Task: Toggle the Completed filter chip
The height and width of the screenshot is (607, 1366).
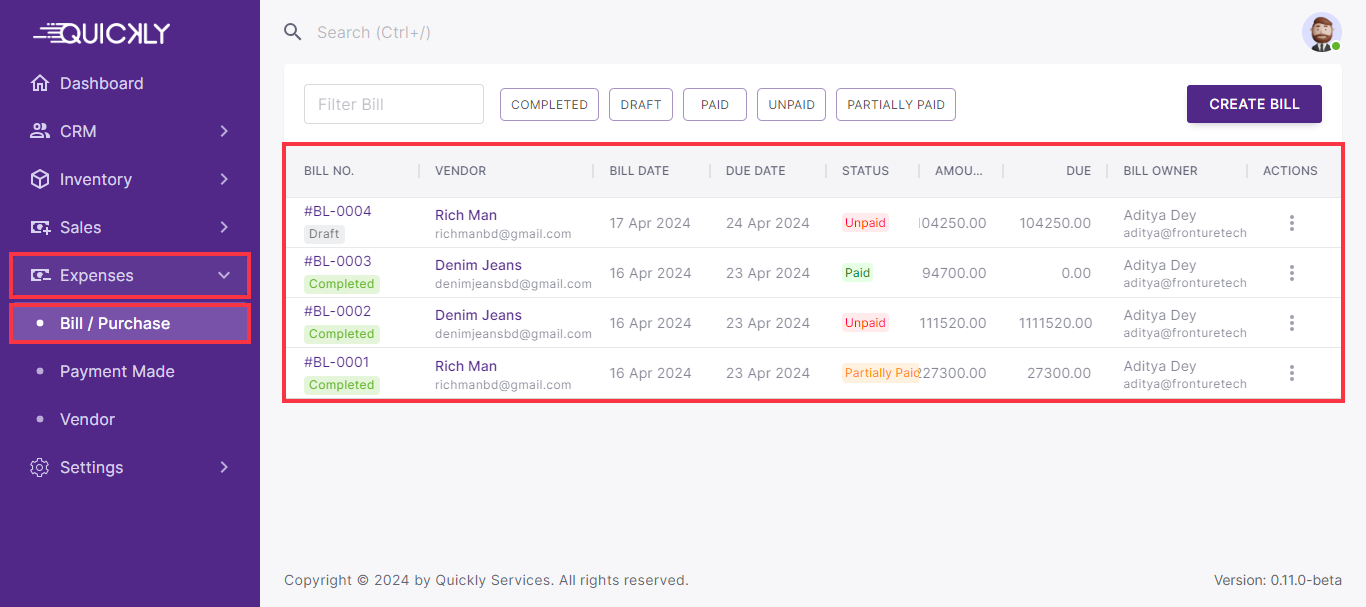Action: (549, 105)
